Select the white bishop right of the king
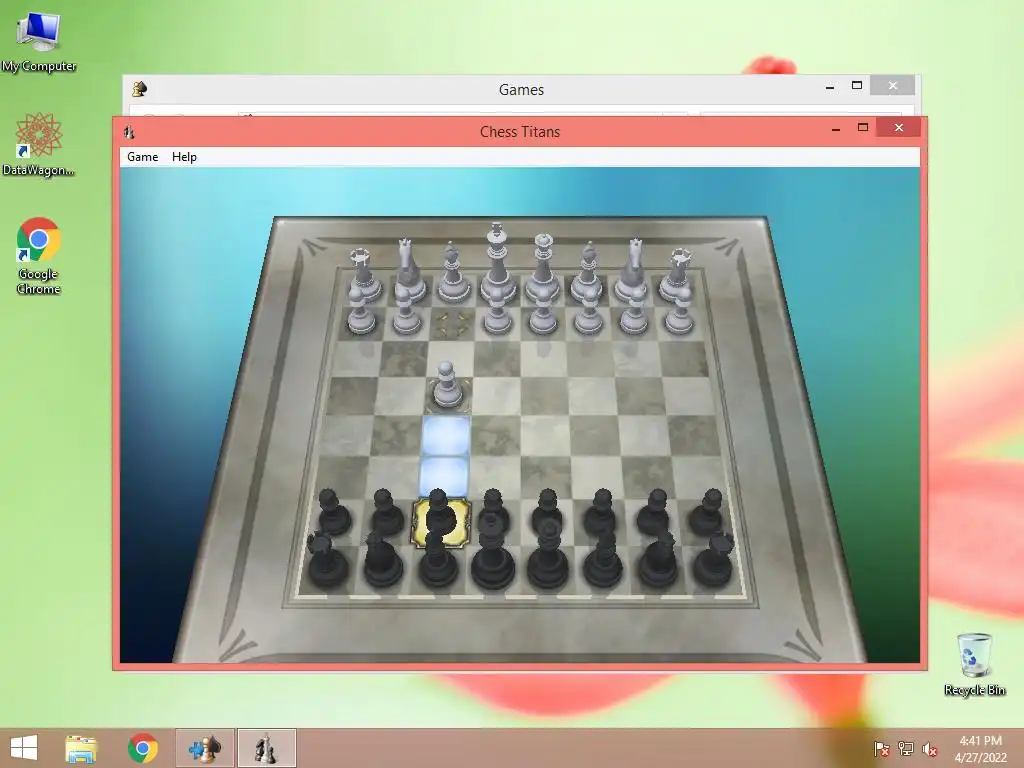 [587, 272]
